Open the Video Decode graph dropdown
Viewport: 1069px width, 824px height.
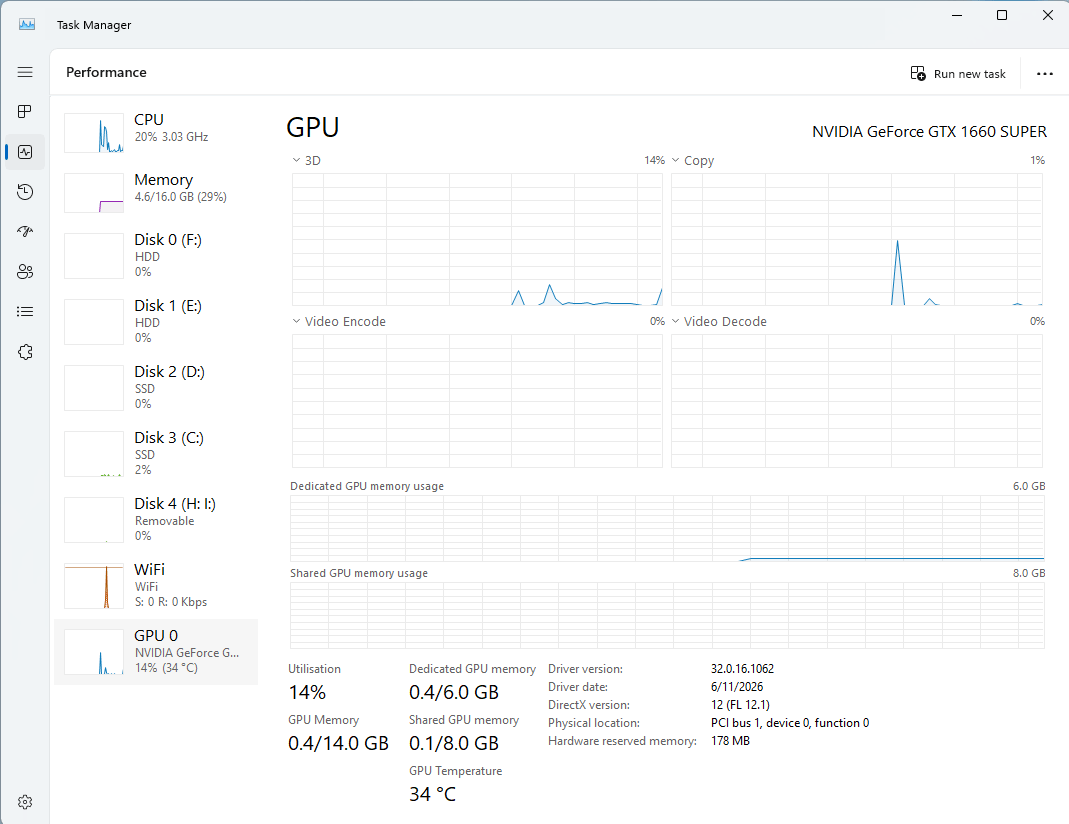click(x=719, y=322)
